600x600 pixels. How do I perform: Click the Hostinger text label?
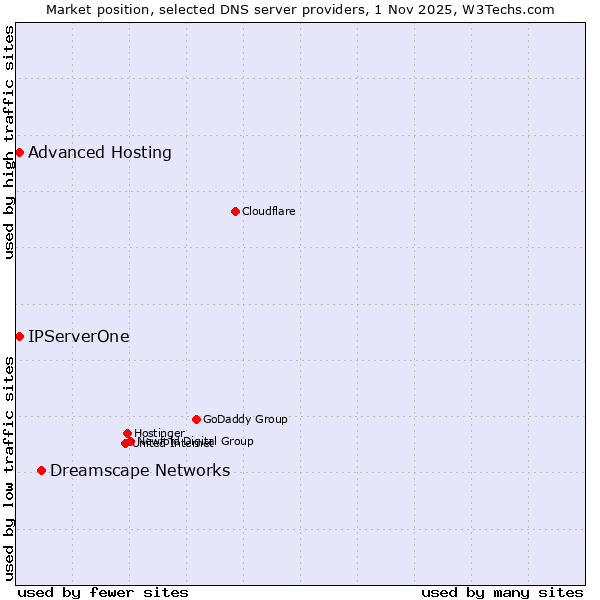click(159, 433)
